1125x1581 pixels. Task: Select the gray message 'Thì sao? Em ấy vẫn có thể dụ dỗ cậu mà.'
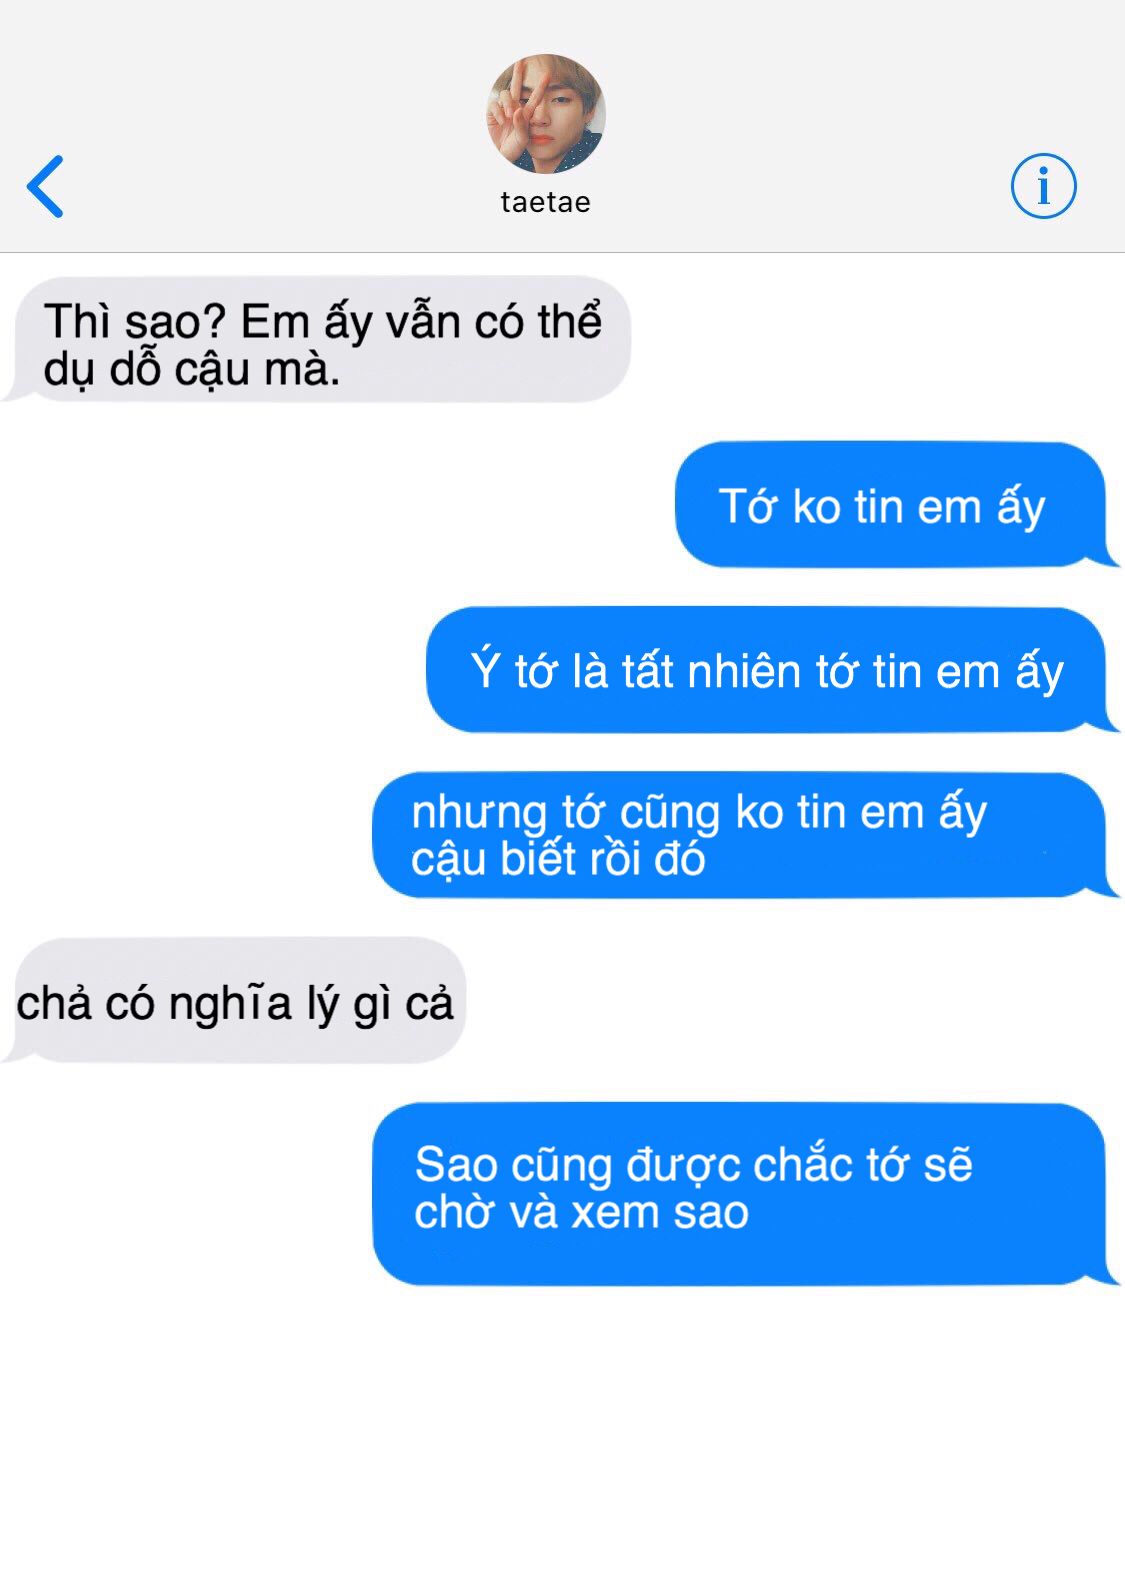[318, 340]
